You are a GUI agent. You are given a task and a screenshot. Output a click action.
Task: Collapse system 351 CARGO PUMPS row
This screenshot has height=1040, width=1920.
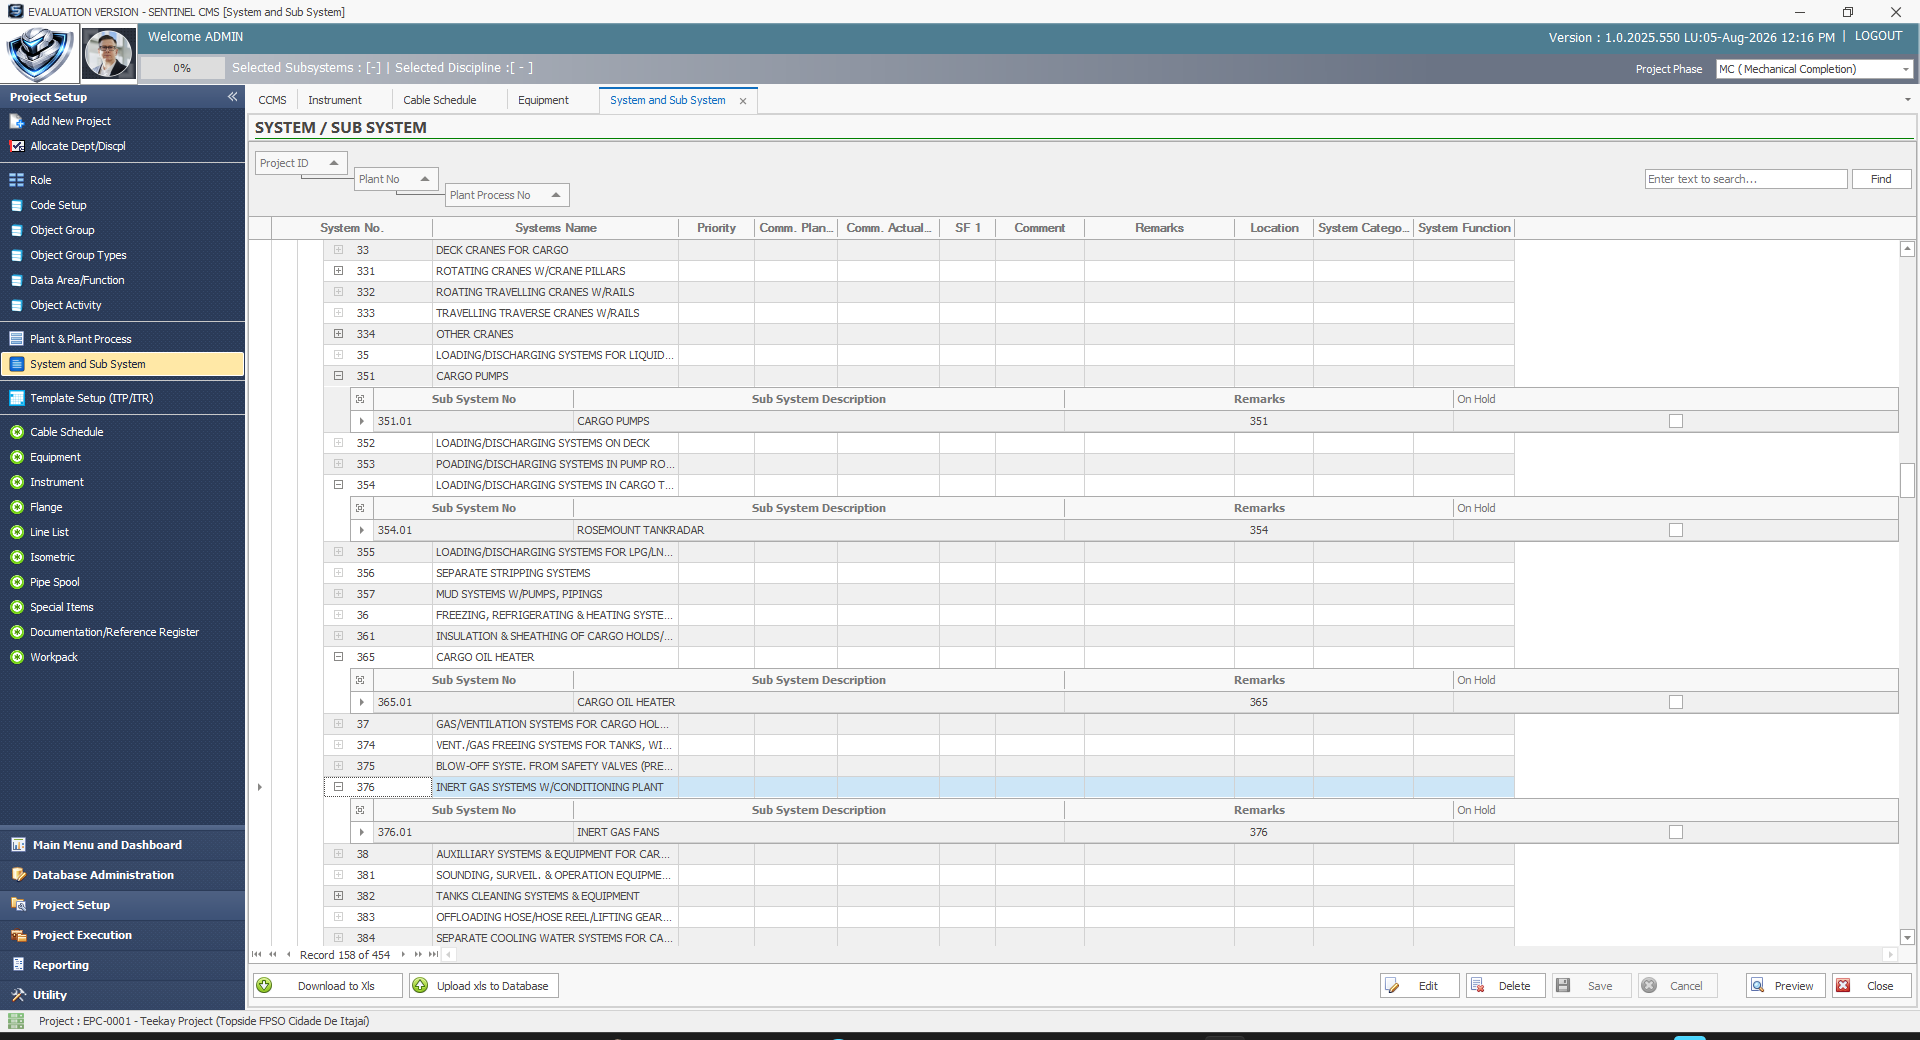click(x=338, y=376)
